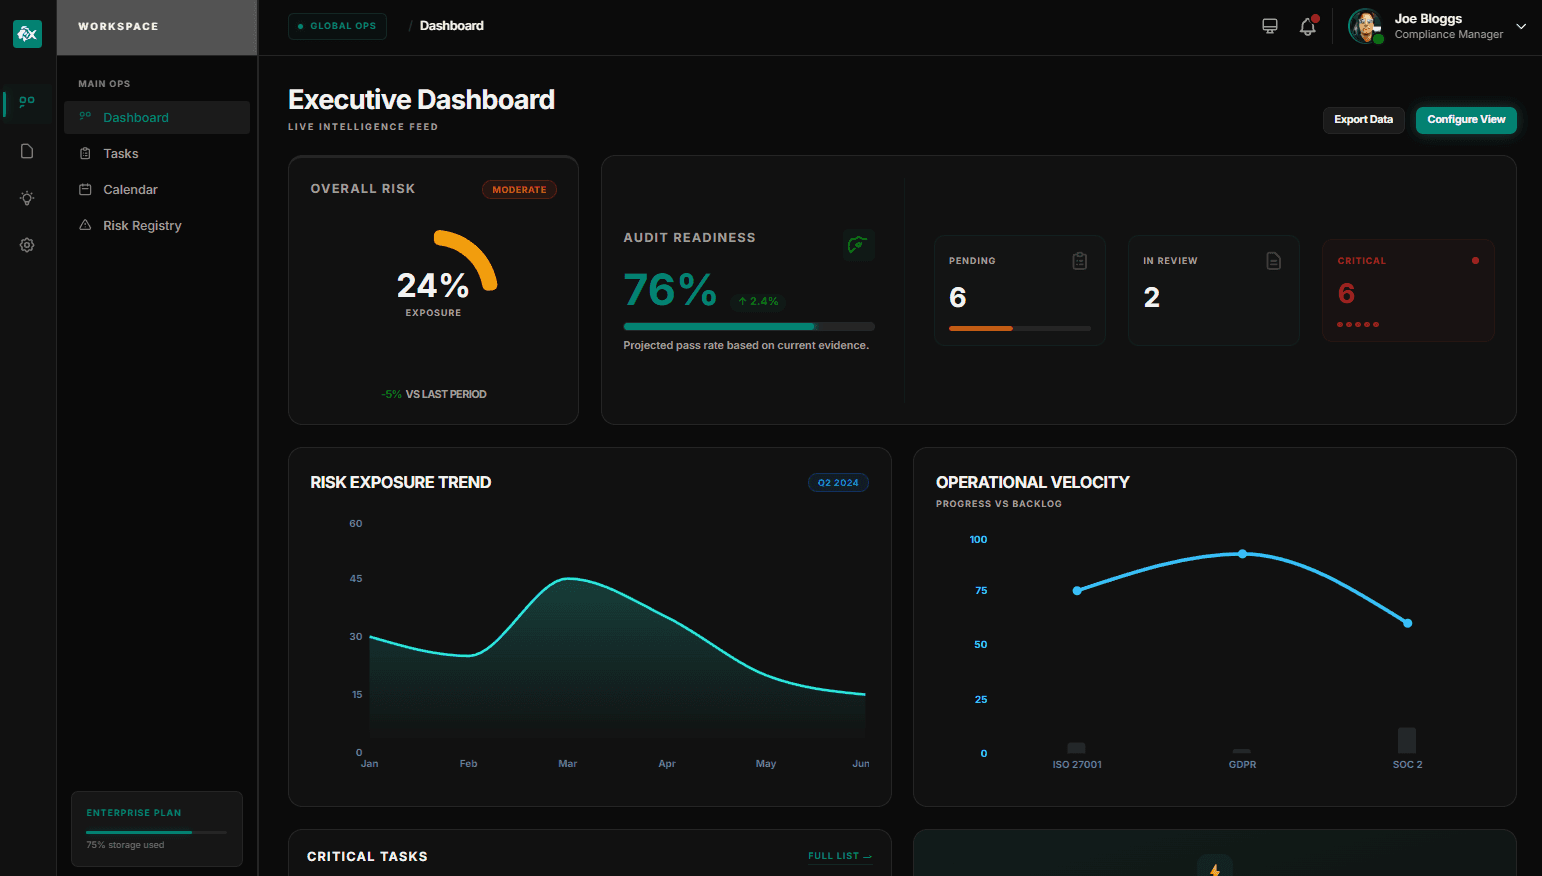Click the SOC 2 data point on chart
The image size is (1542, 876).
tap(1408, 623)
